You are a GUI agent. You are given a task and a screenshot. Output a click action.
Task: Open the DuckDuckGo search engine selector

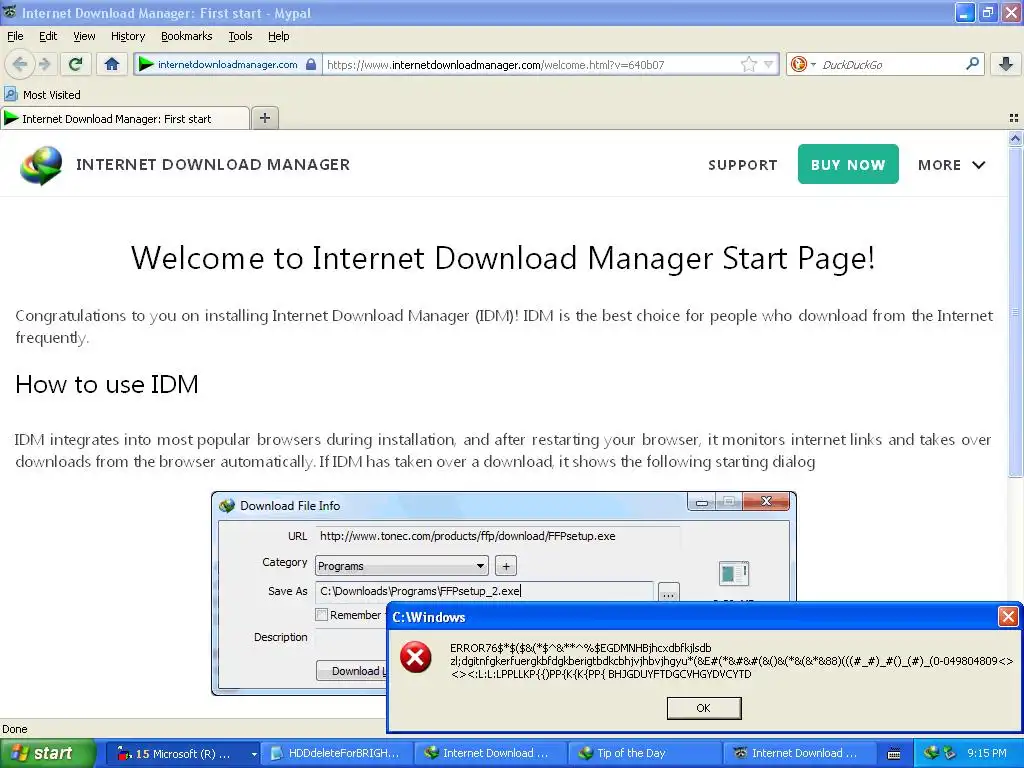tap(802, 64)
